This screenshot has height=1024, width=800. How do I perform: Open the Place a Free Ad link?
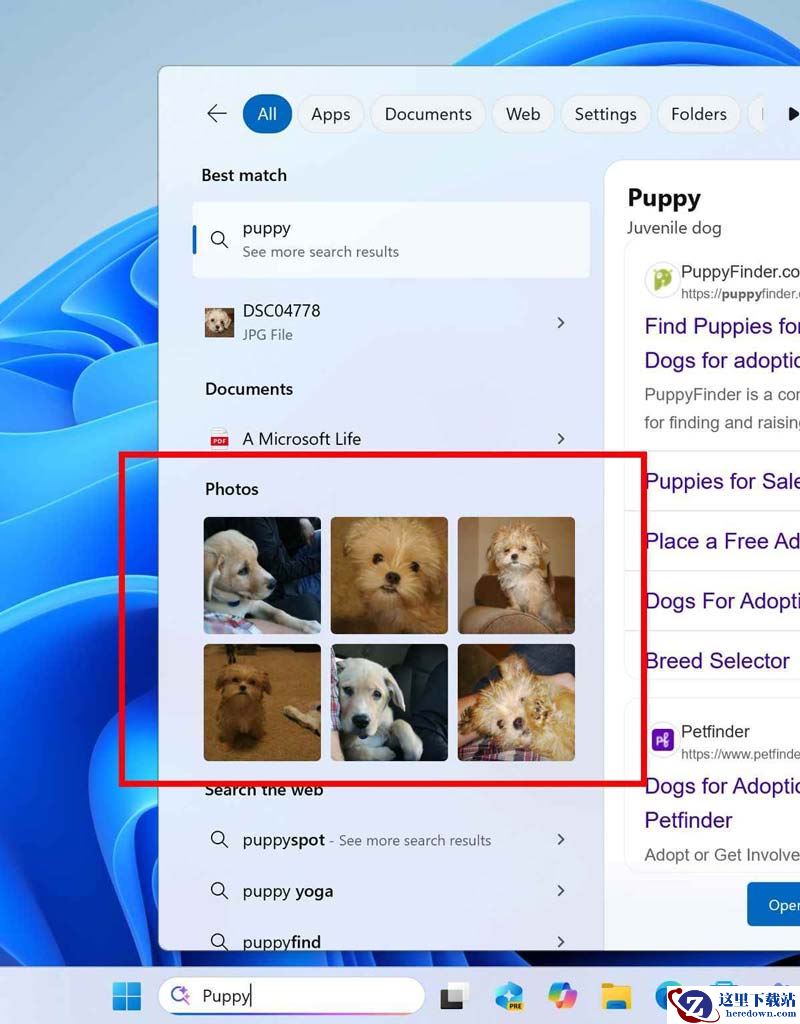722,541
